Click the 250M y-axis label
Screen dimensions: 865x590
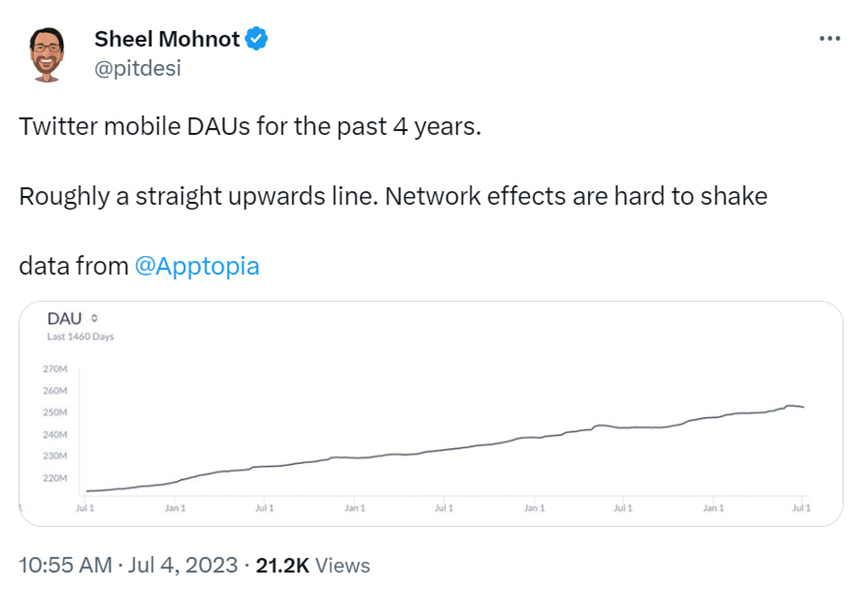point(55,412)
